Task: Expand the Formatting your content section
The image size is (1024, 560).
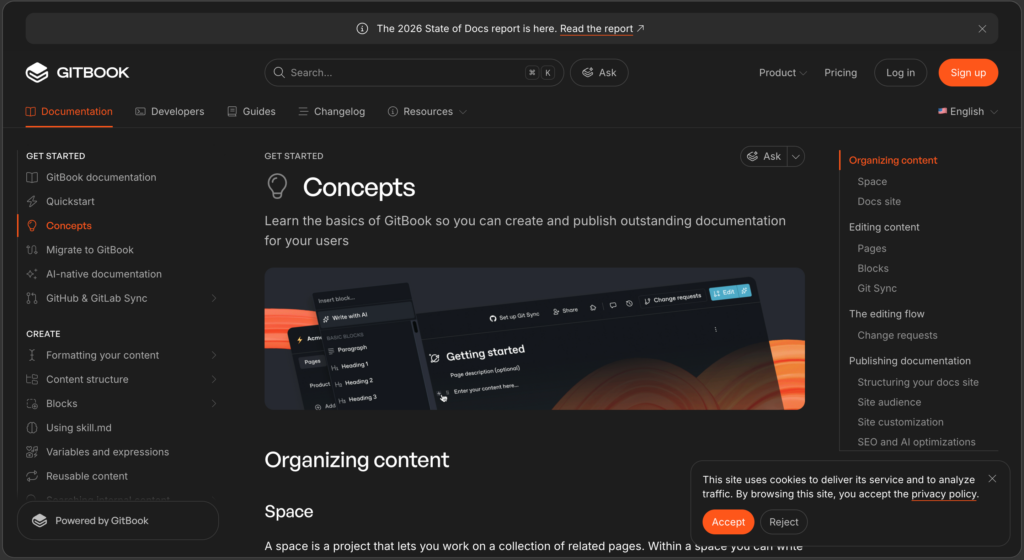Action: point(214,355)
